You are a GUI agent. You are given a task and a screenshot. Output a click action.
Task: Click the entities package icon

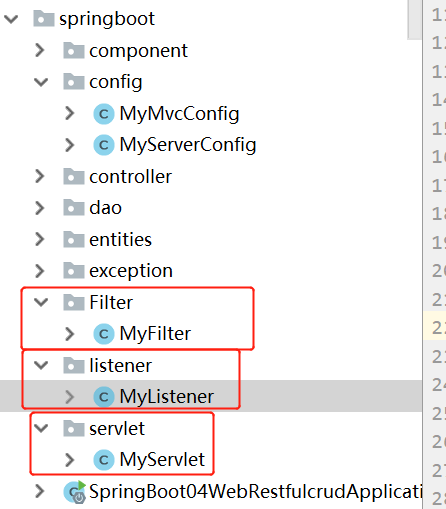74,239
